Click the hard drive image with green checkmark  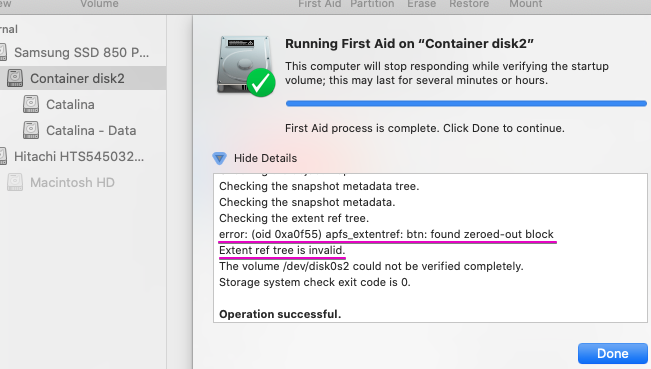(246, 66)
